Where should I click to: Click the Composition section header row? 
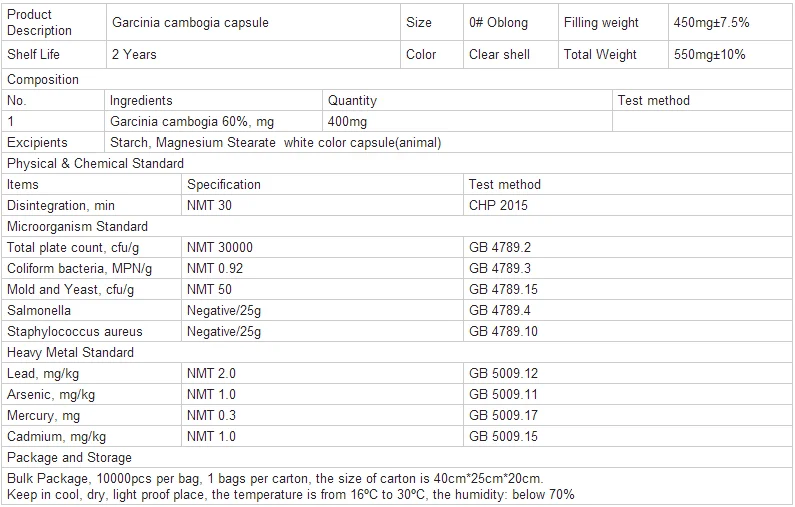tap(43, 80)
